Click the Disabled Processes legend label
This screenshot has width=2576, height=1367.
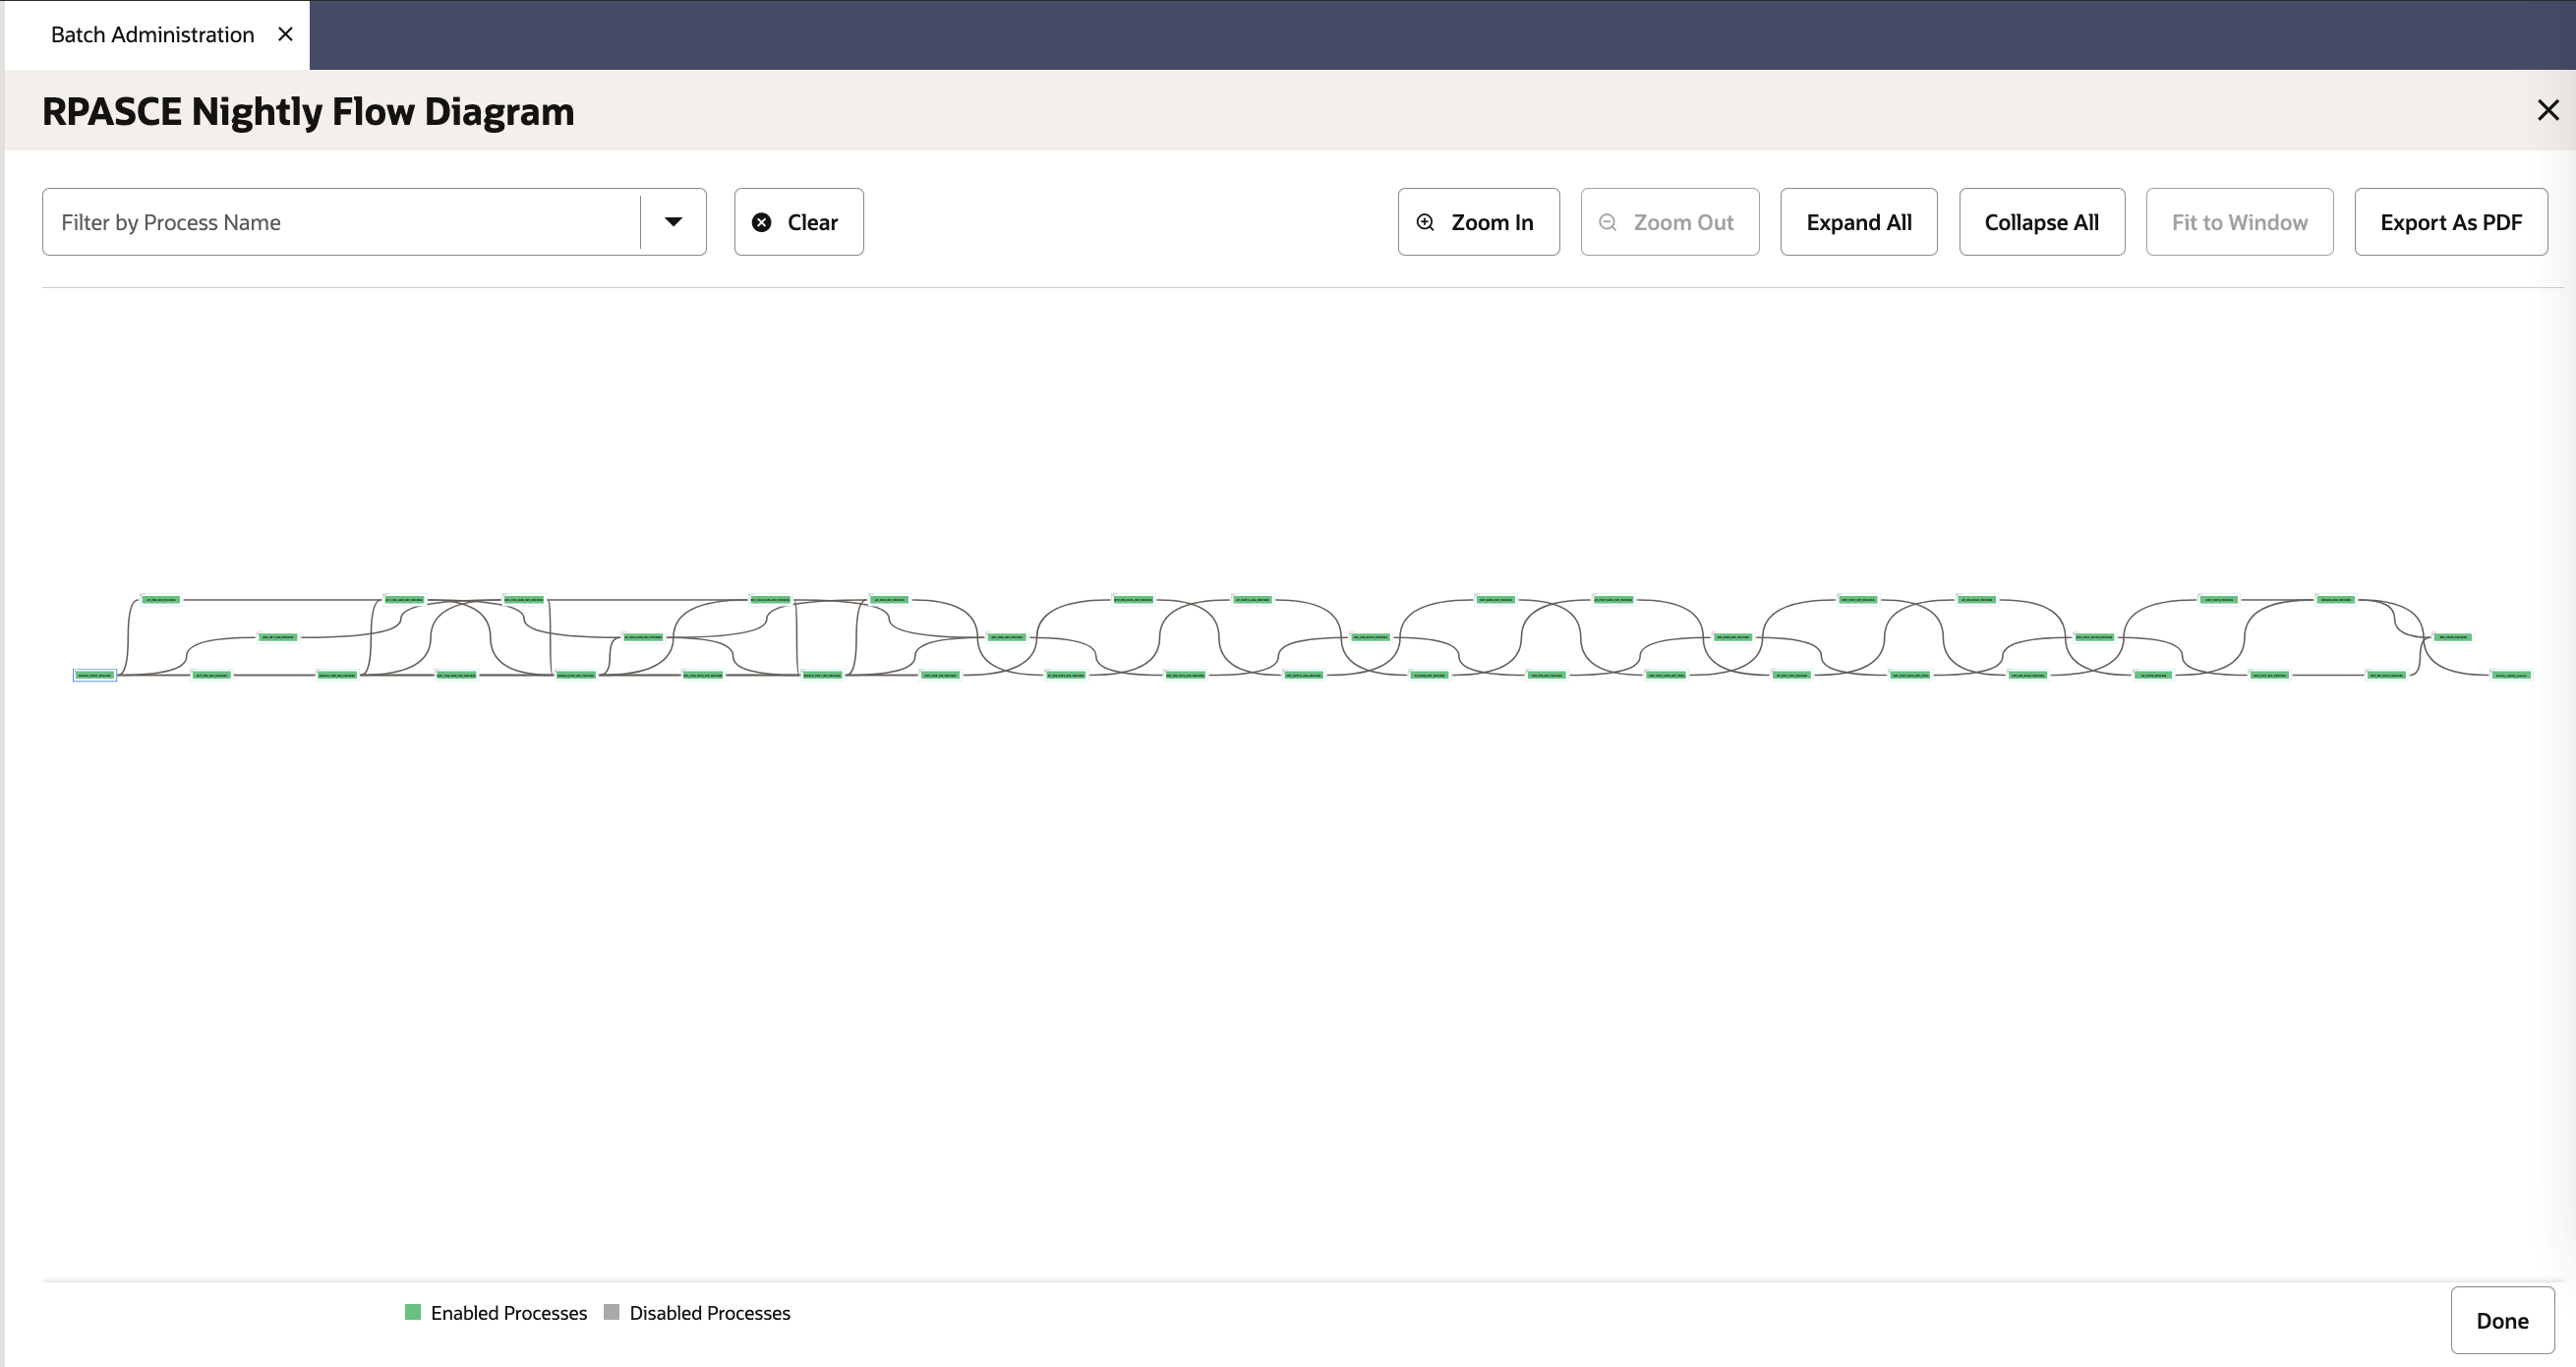[709, 1313]
